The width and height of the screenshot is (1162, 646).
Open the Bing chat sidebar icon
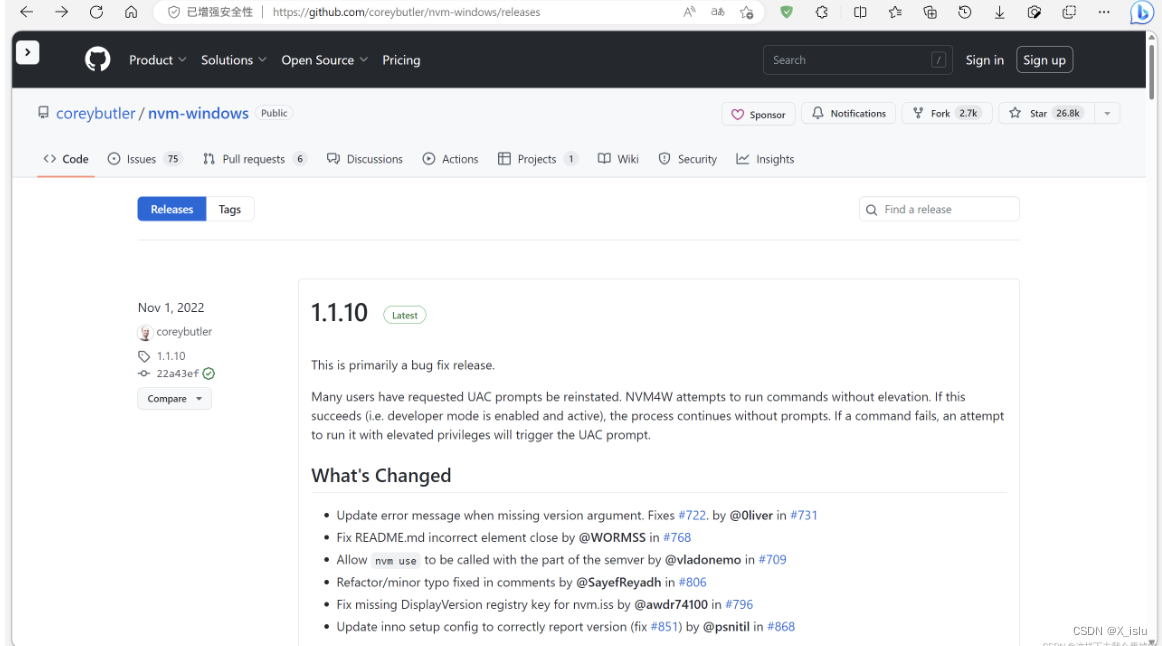pyautogui.click(x=1141, y=13)
